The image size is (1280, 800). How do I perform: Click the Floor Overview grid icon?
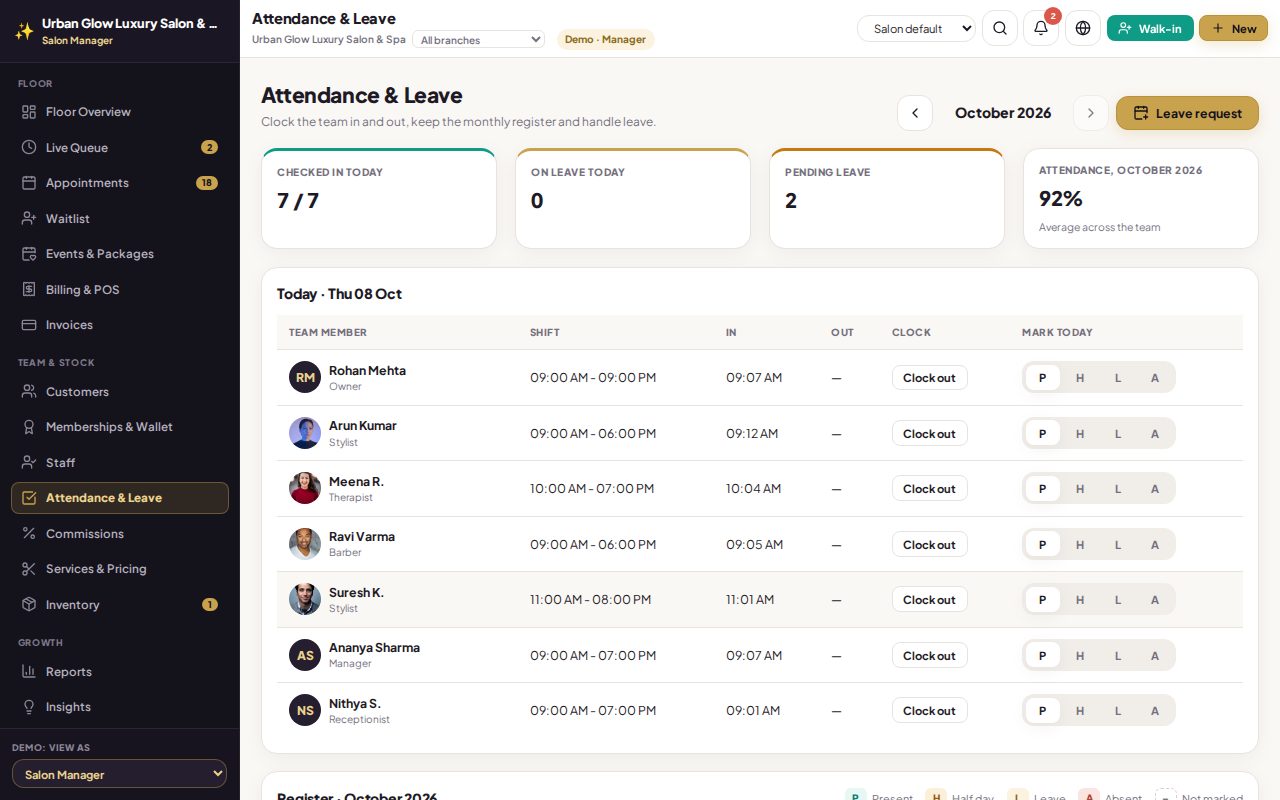29,112
